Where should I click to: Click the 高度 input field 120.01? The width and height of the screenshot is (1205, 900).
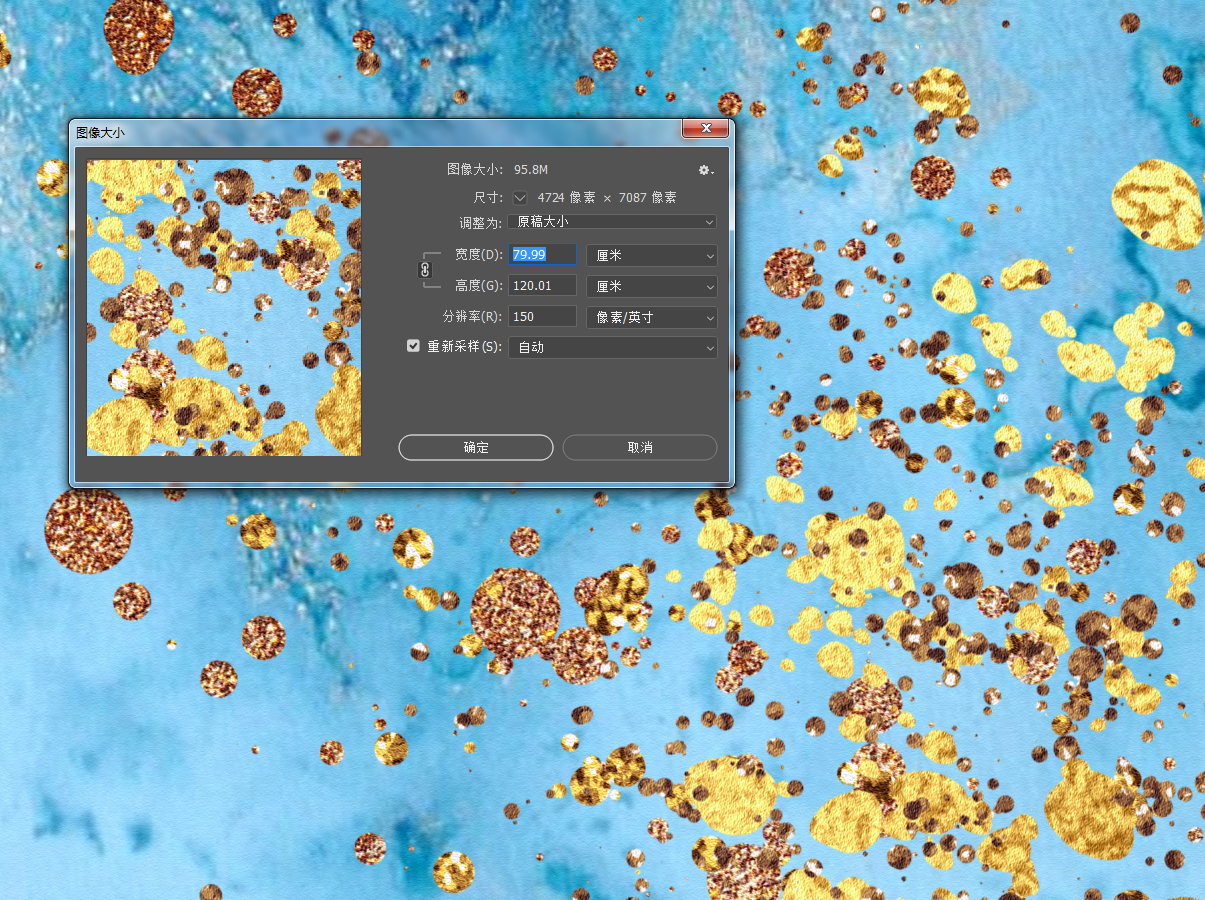(x=542, y=286)
